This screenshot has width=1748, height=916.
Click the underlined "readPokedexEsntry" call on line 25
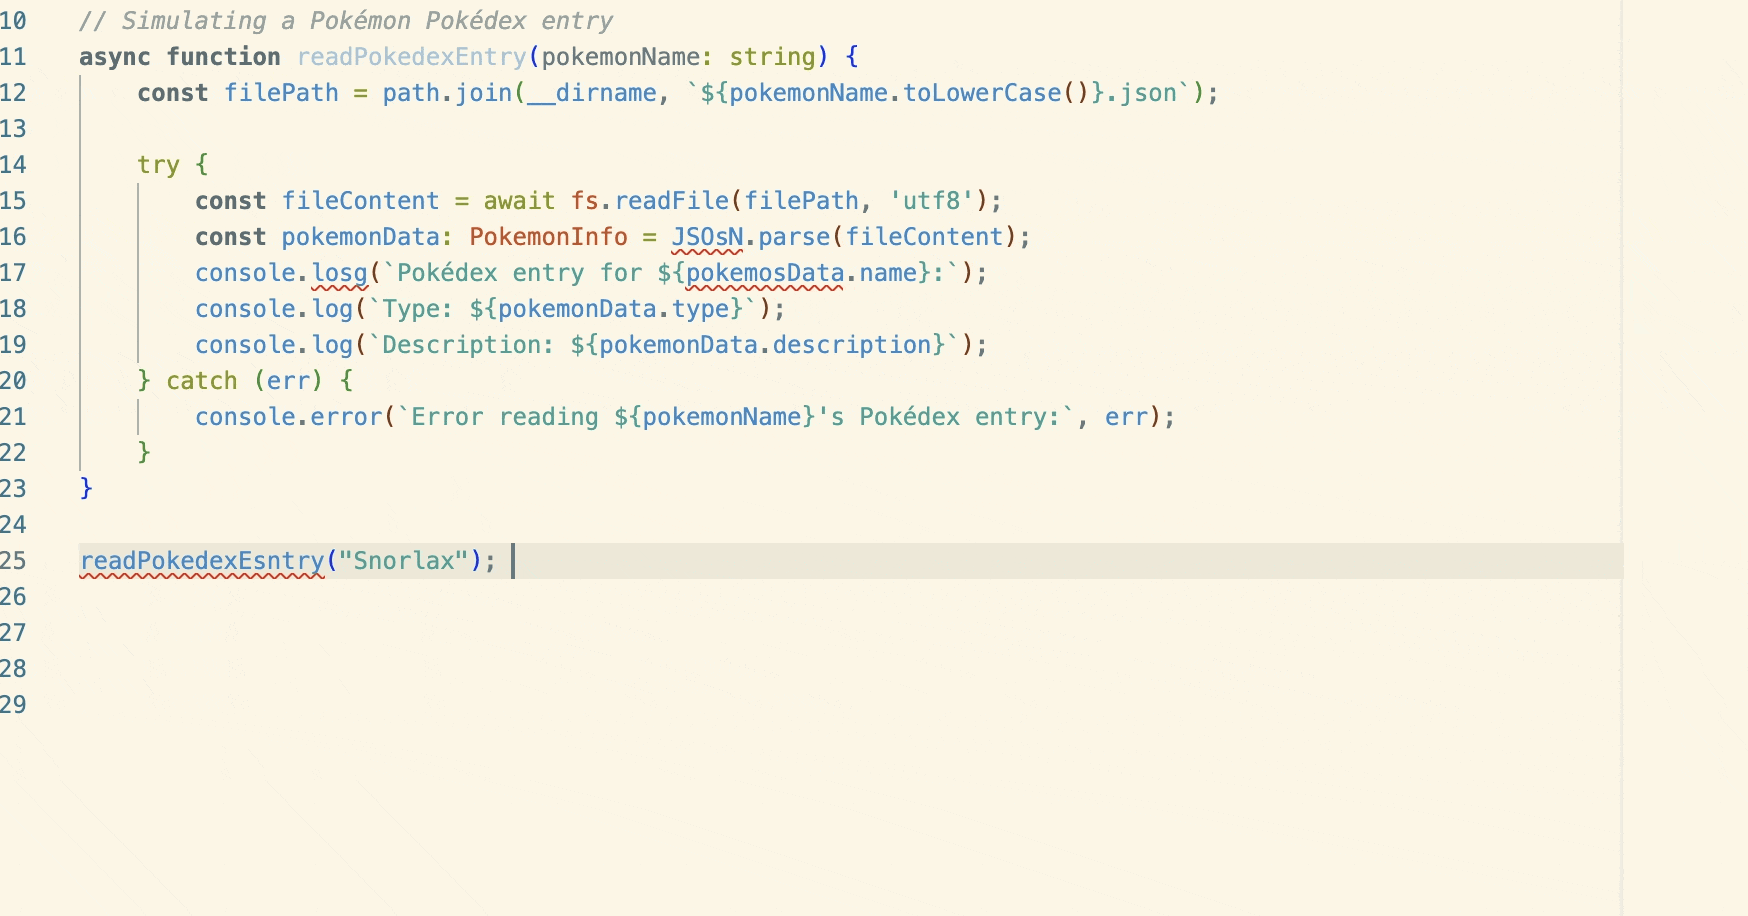pyautogui.click(x=198, y=561)
